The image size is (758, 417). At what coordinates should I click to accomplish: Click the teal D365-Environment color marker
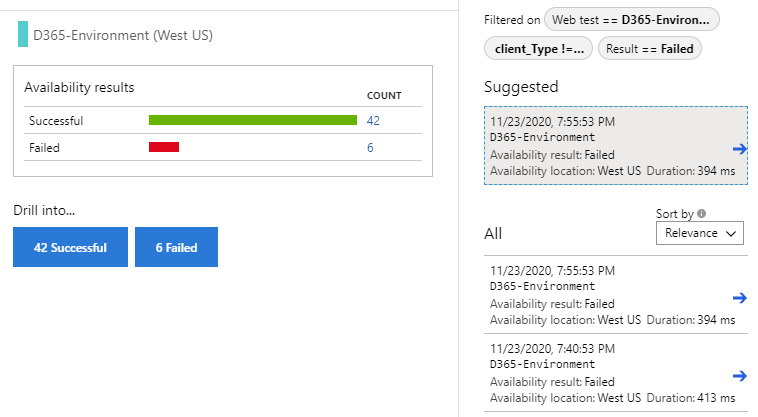[x=22, y=35]
